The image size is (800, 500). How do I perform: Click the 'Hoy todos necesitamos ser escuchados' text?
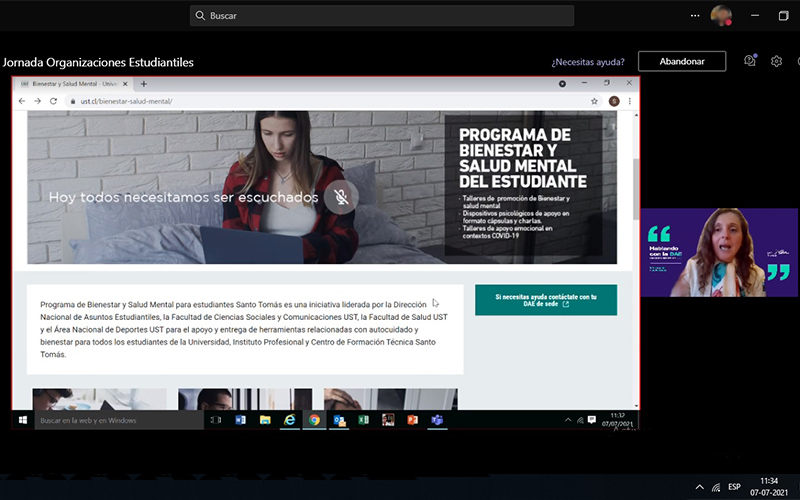tap(184, 197)
